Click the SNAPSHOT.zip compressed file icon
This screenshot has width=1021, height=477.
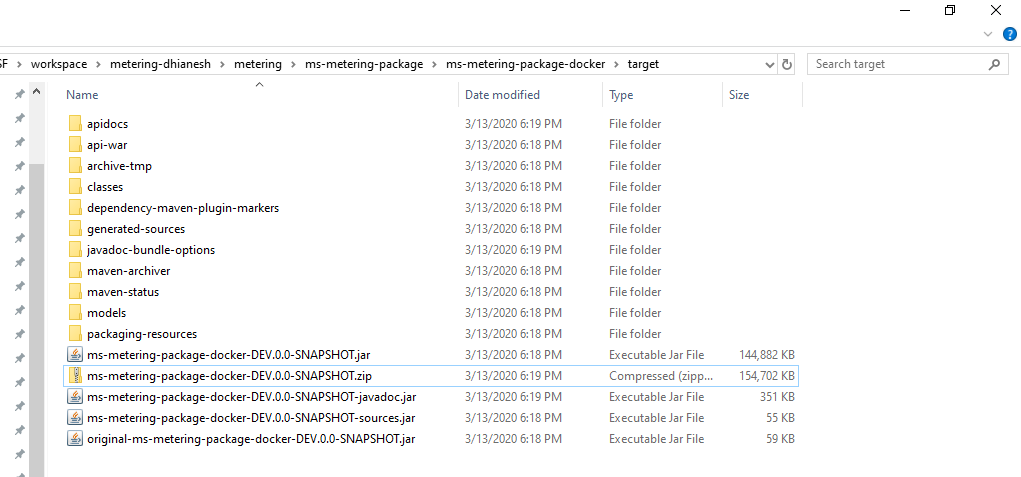(x=75, y=376)
